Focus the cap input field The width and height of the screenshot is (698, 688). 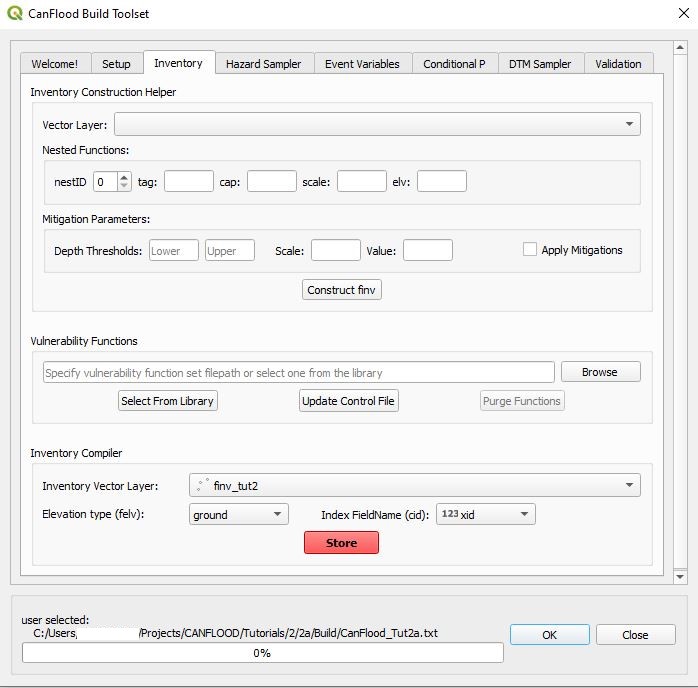click(272, 181)
